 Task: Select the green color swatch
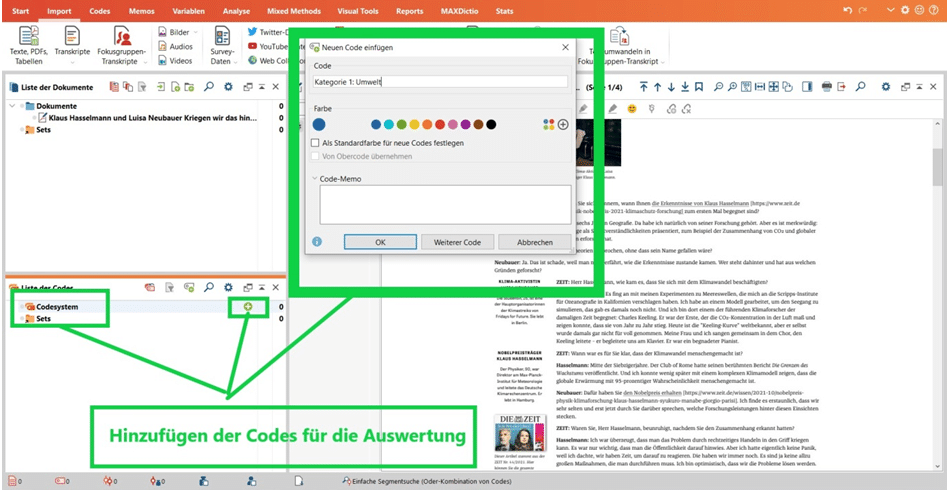[x=402, y=125]
